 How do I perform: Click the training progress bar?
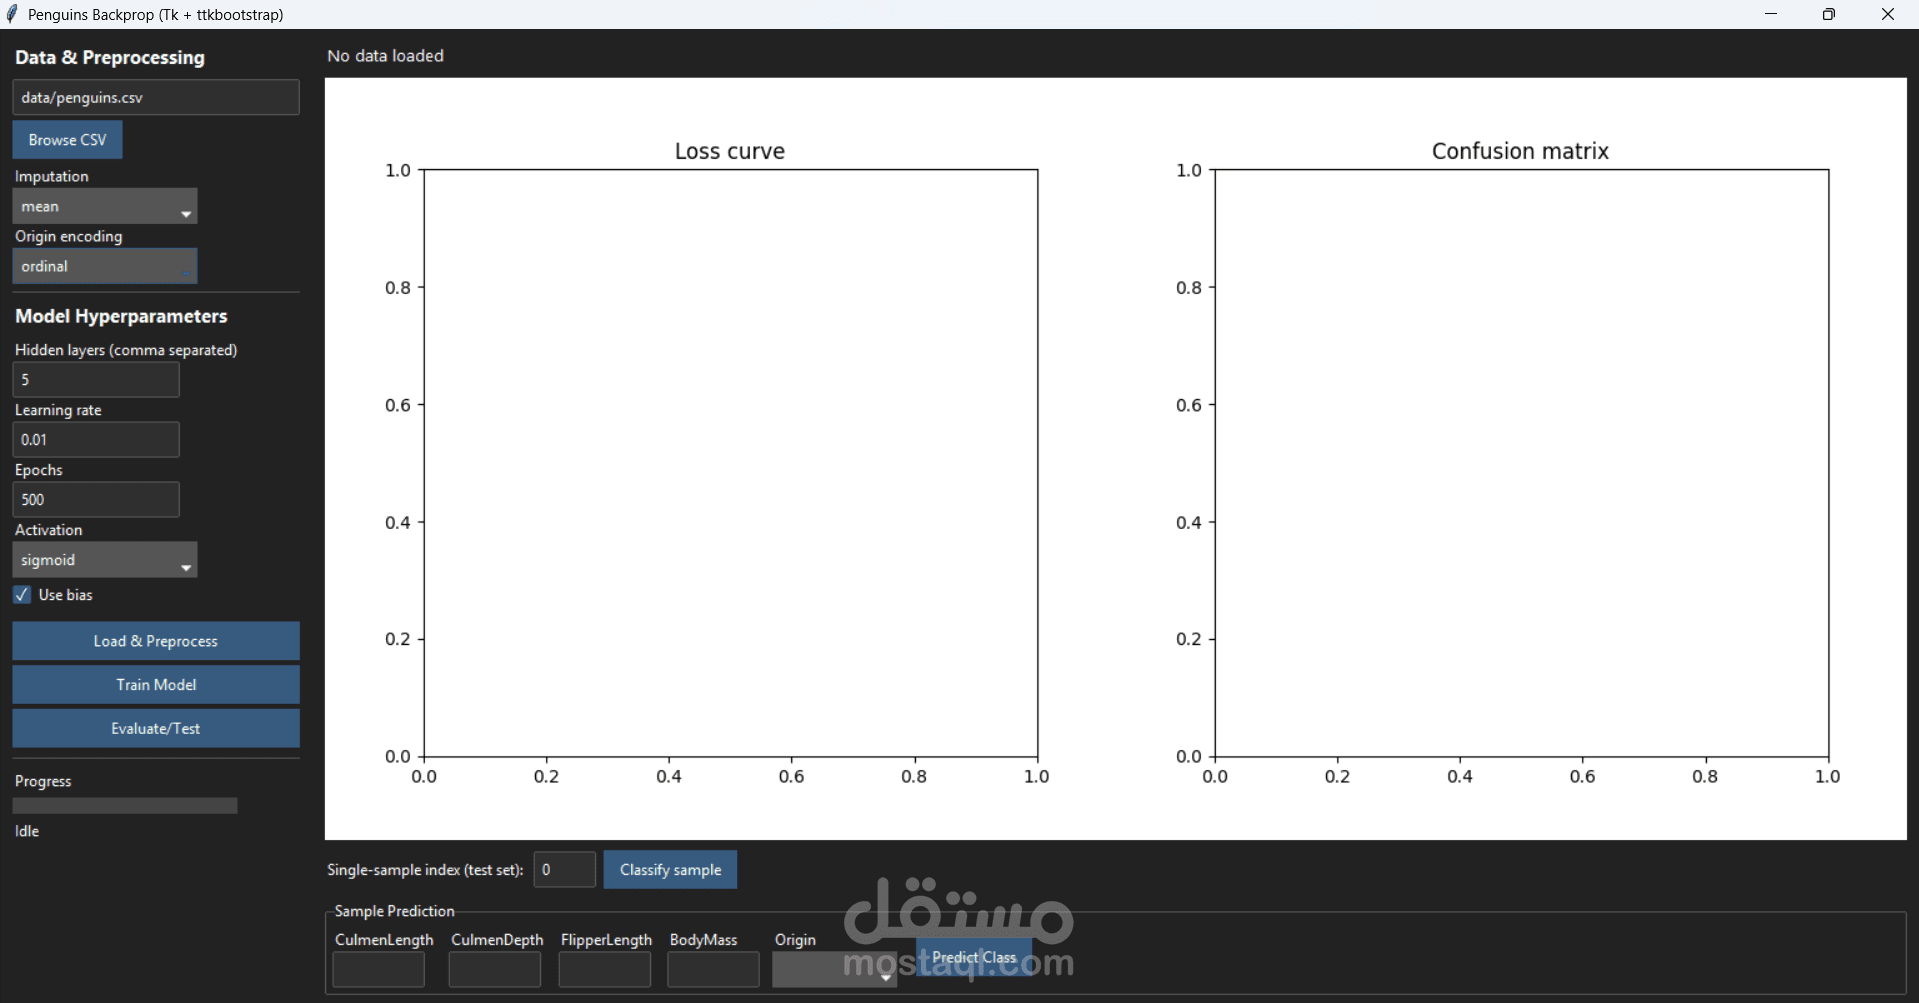[125, 806]
